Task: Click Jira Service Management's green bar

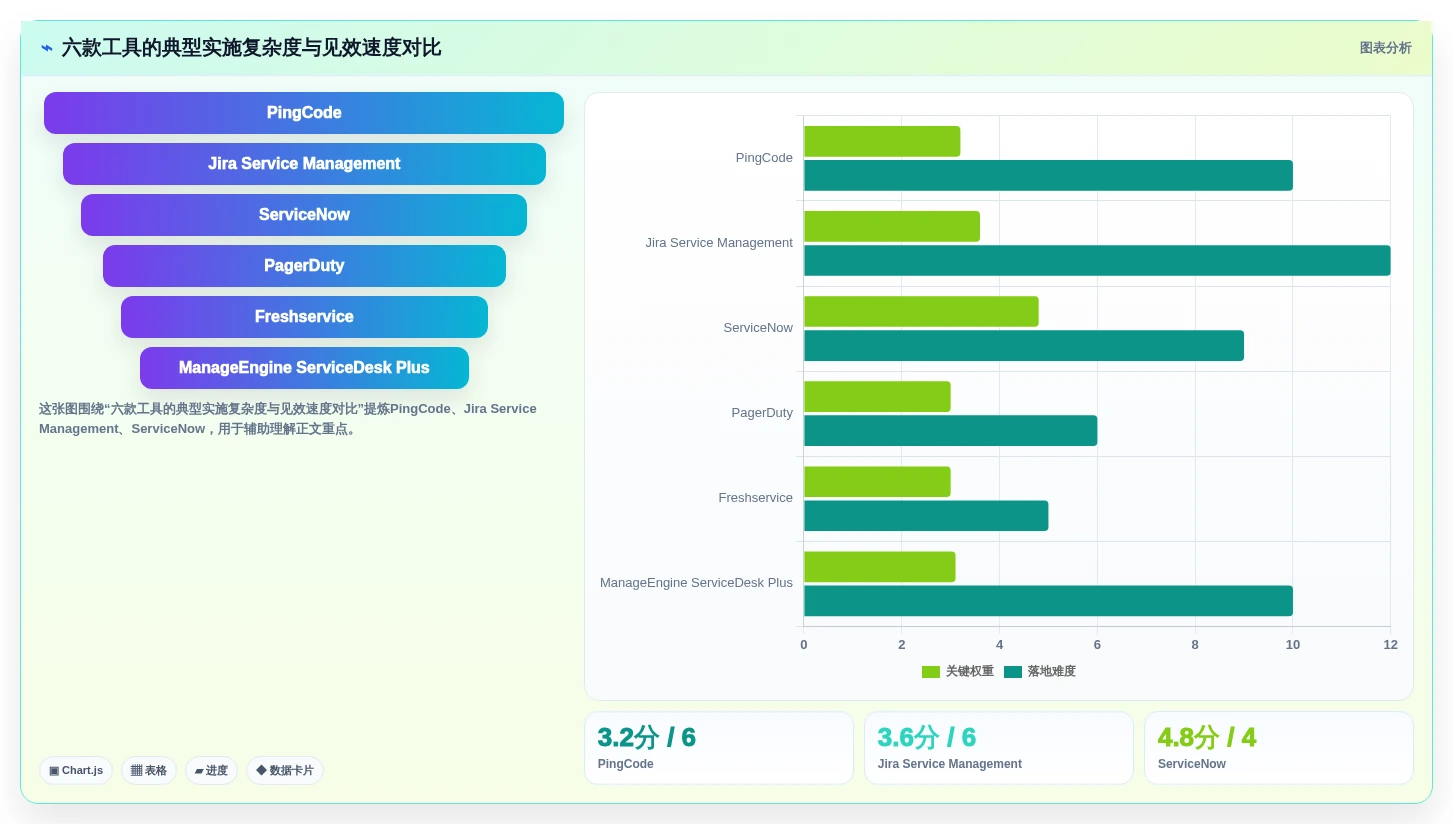Action: pyautogui.click(x=892, y=226)
